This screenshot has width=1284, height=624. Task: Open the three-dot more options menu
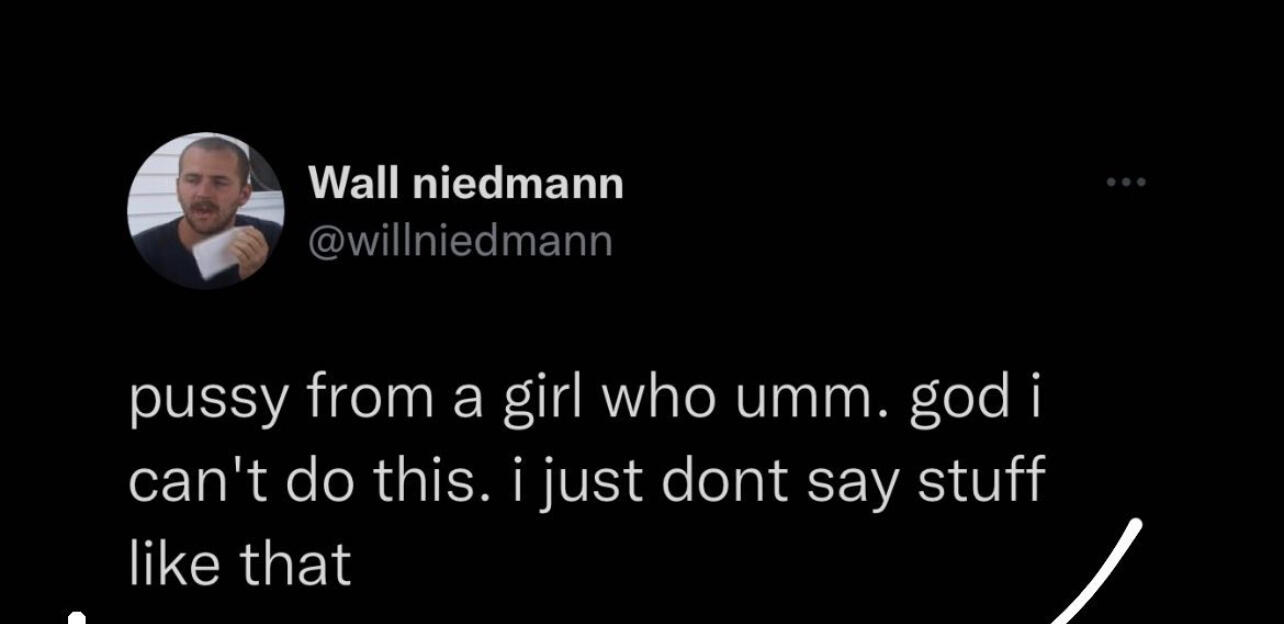1128,183
